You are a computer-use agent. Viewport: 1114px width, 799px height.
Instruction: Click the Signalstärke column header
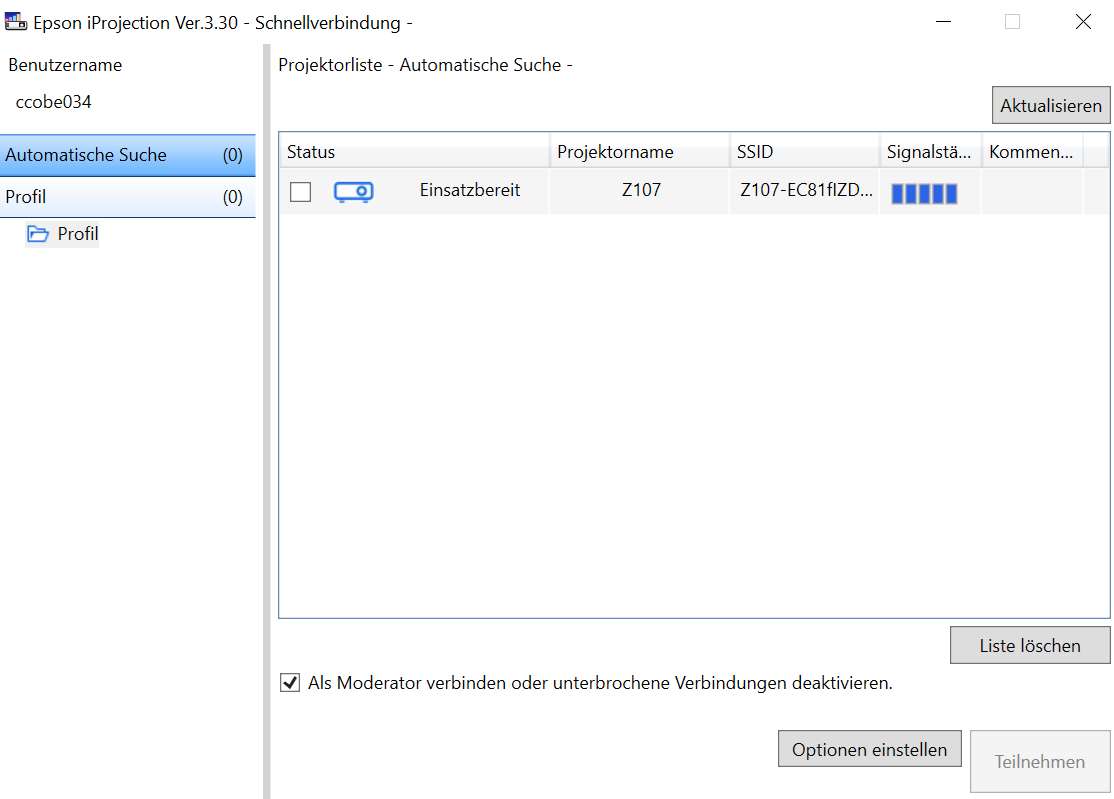pos(931,151)
